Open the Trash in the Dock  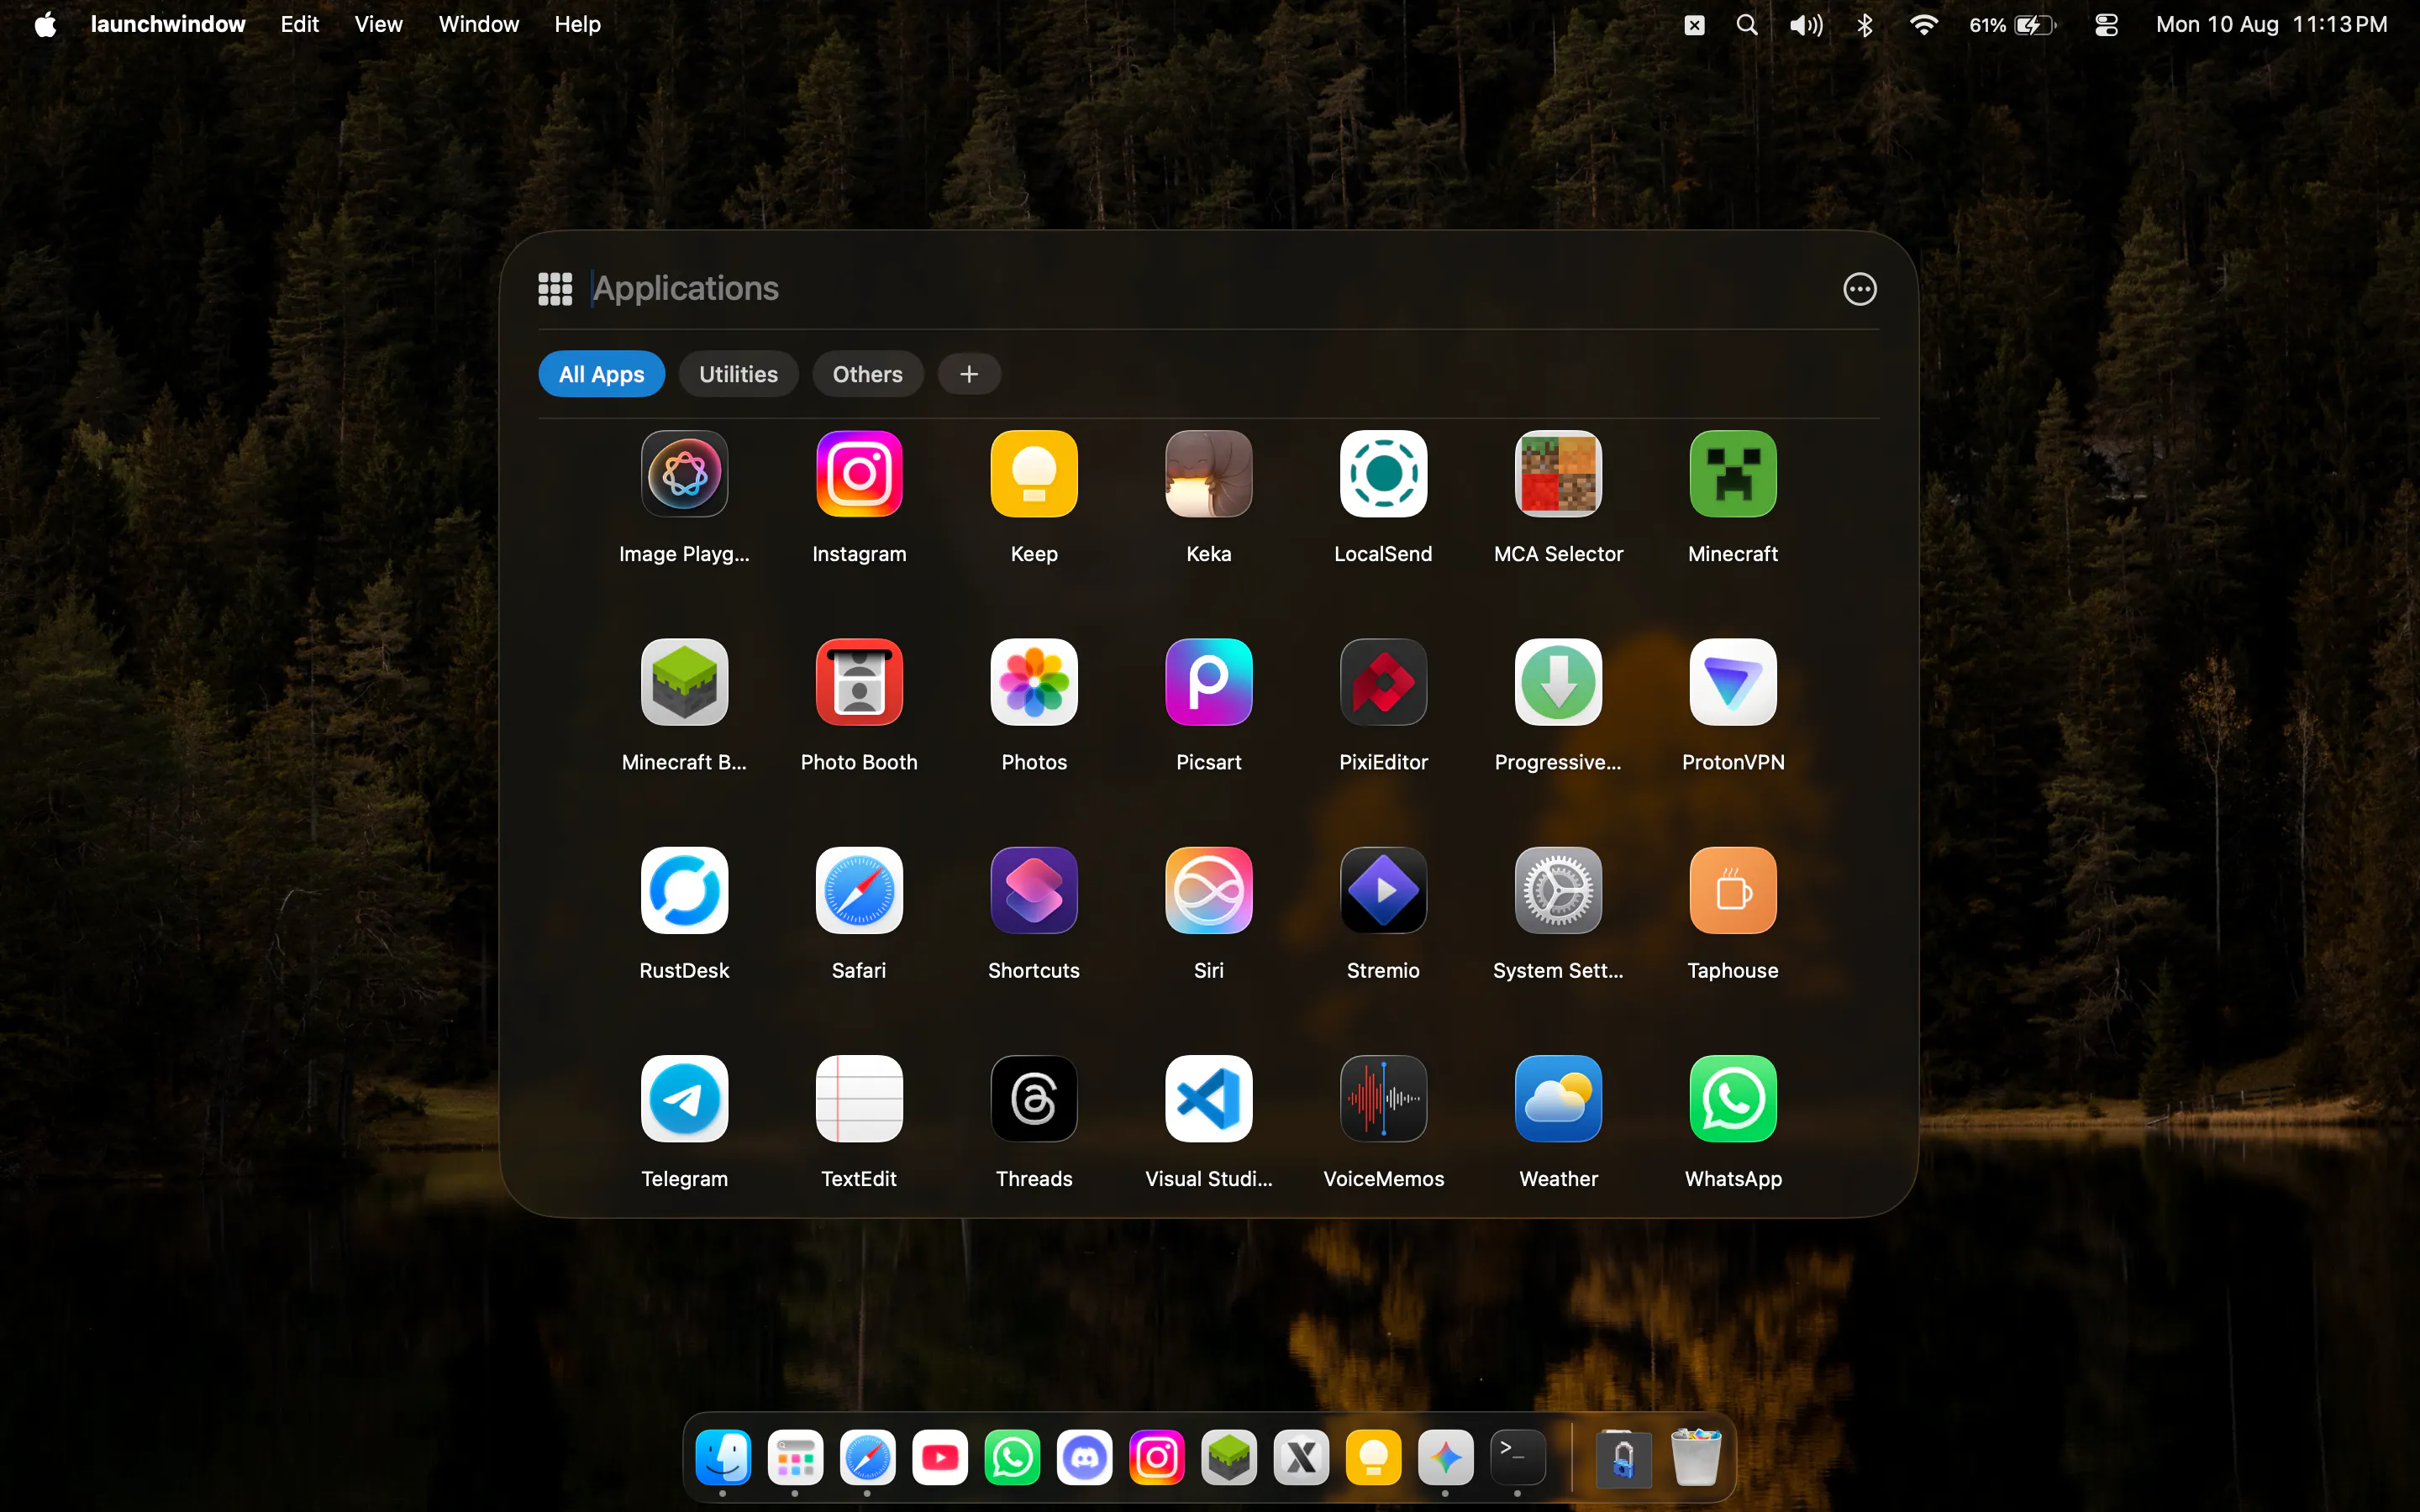pyautogui.click(x=1696, y=1457)
